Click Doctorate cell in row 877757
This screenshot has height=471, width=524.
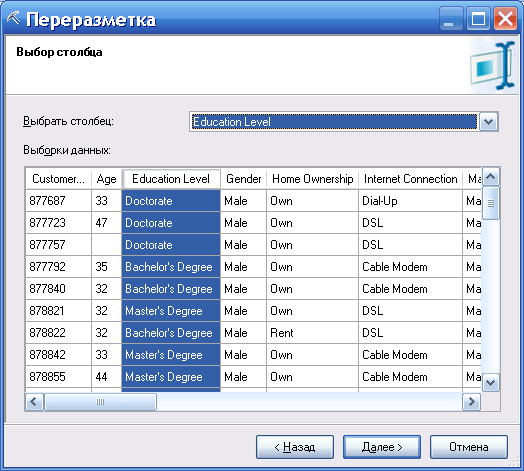[171, 245]
